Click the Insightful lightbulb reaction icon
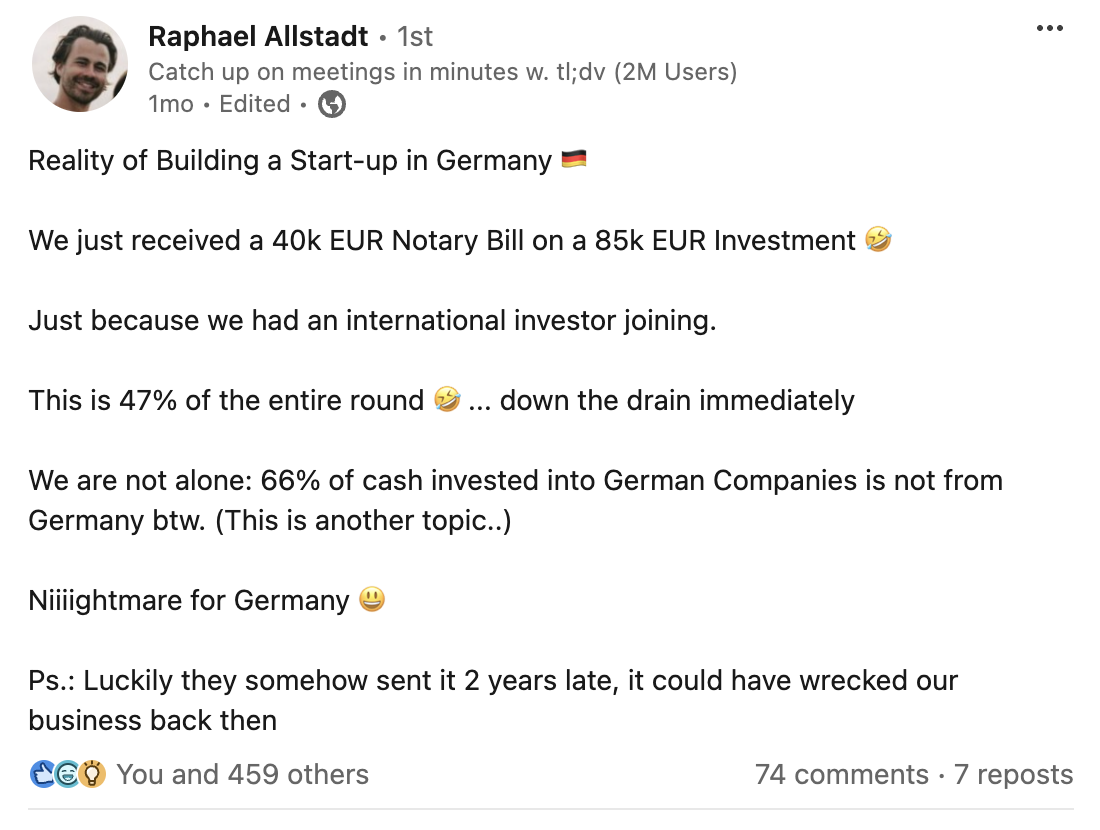This screenshot has height=830, width=1100. [x=93, y=773]
